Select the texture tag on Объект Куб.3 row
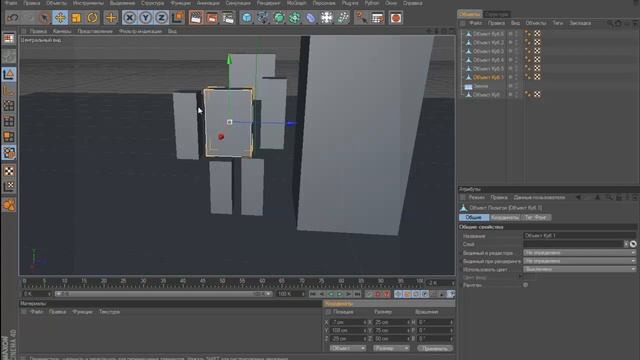The width and height of the screenshot is (640, 360). [538, 51]
